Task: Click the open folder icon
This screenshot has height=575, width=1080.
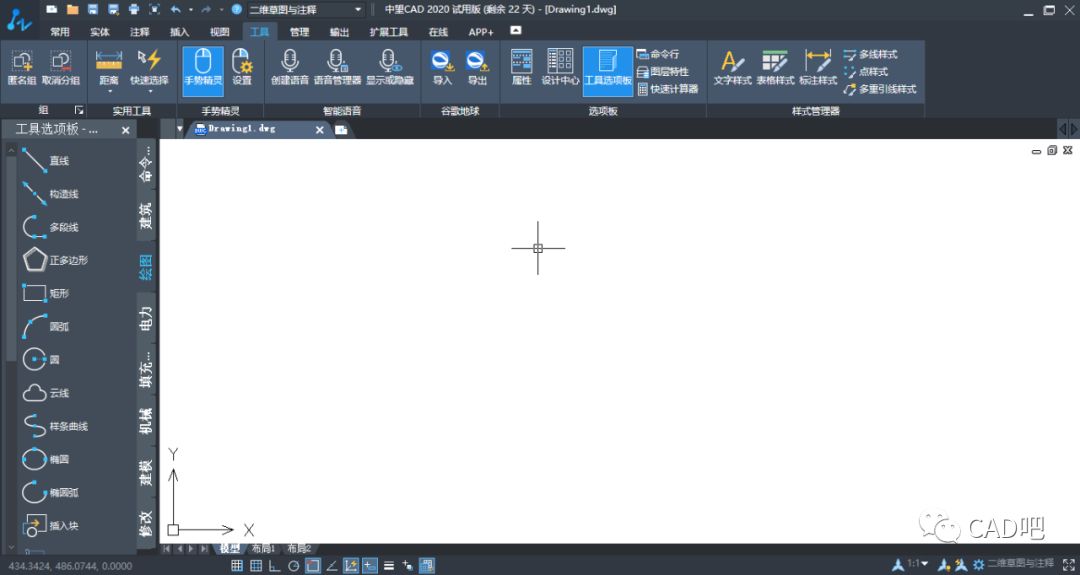Action: tap(72, 10)
